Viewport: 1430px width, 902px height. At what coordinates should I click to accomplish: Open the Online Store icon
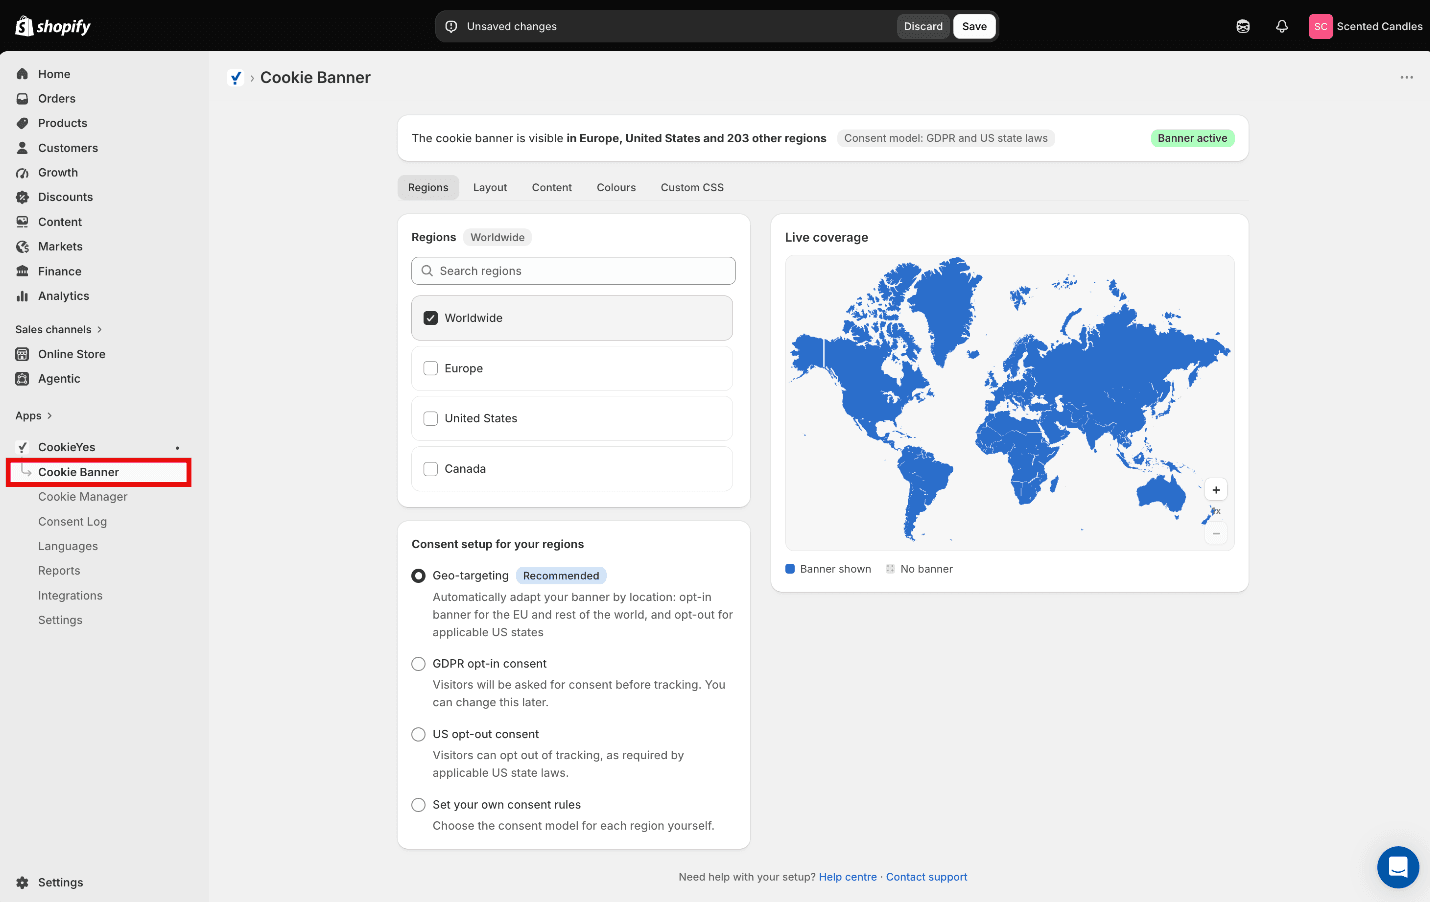tap(22, 354)
